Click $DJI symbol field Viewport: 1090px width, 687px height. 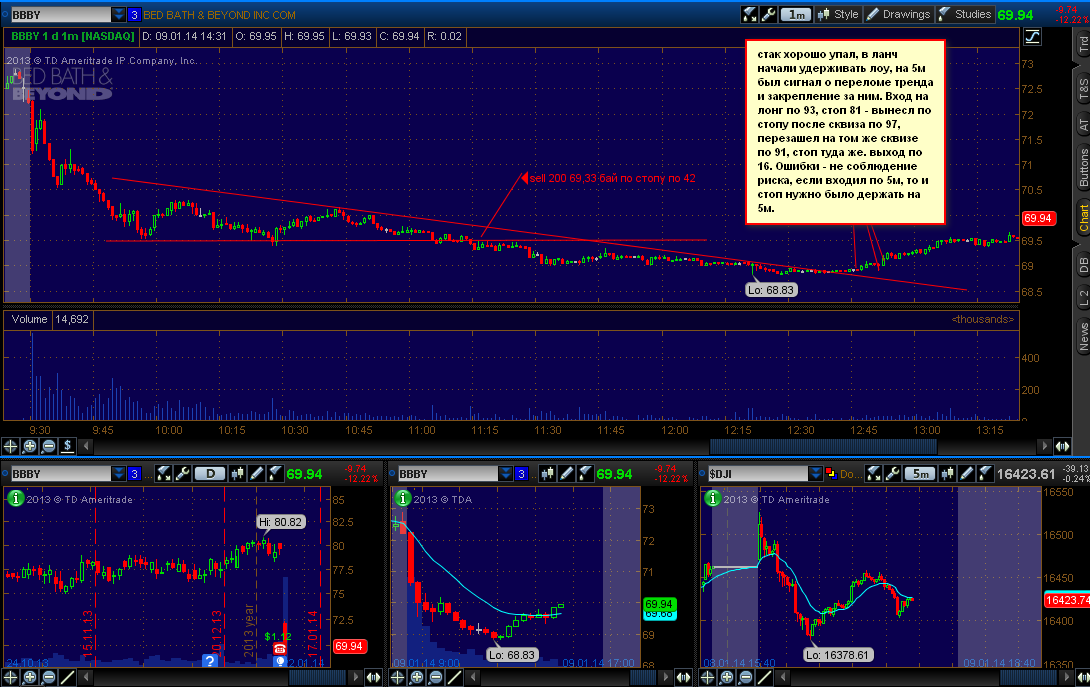(758, 474)
